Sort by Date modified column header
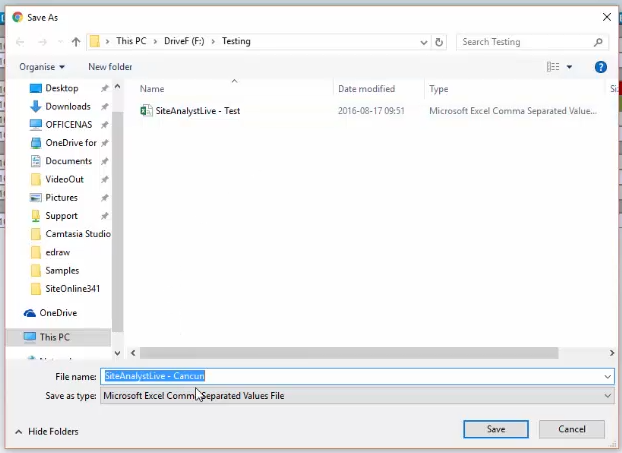 click(366, 89)
